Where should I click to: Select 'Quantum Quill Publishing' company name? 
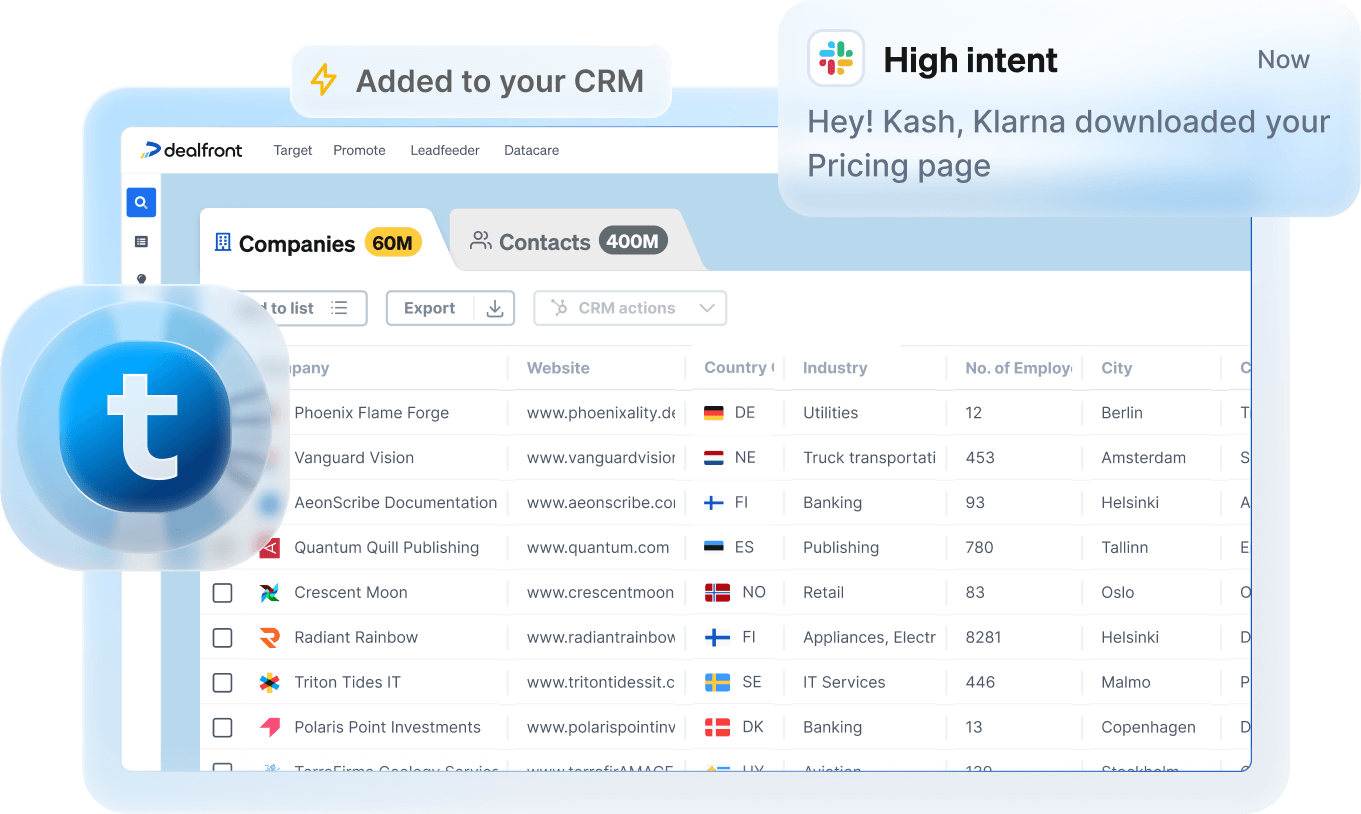click(386, 548)
